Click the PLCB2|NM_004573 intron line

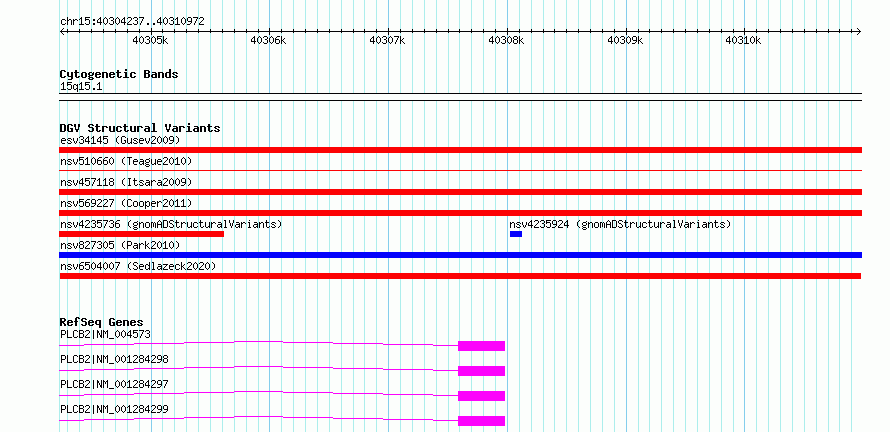pos(259,343)
